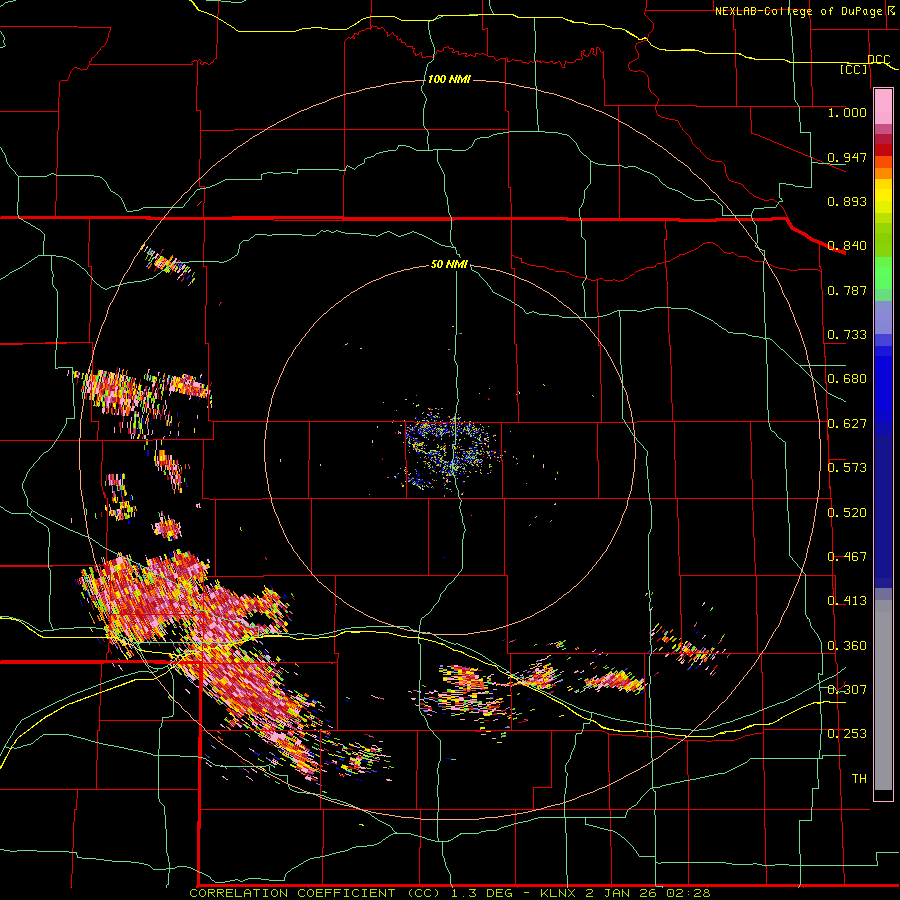
Task: Select the 0.733 scale value
Action: [x=847, y=335]
